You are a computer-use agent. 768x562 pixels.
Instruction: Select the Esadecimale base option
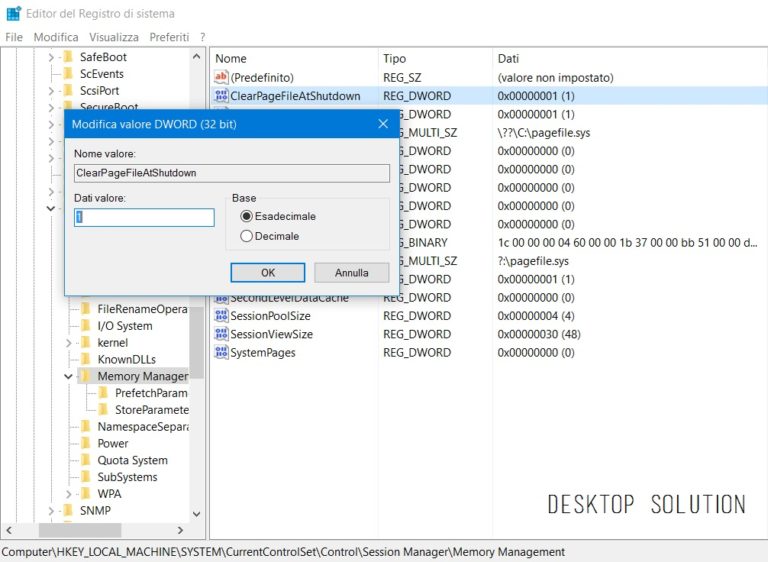point(246,216)
